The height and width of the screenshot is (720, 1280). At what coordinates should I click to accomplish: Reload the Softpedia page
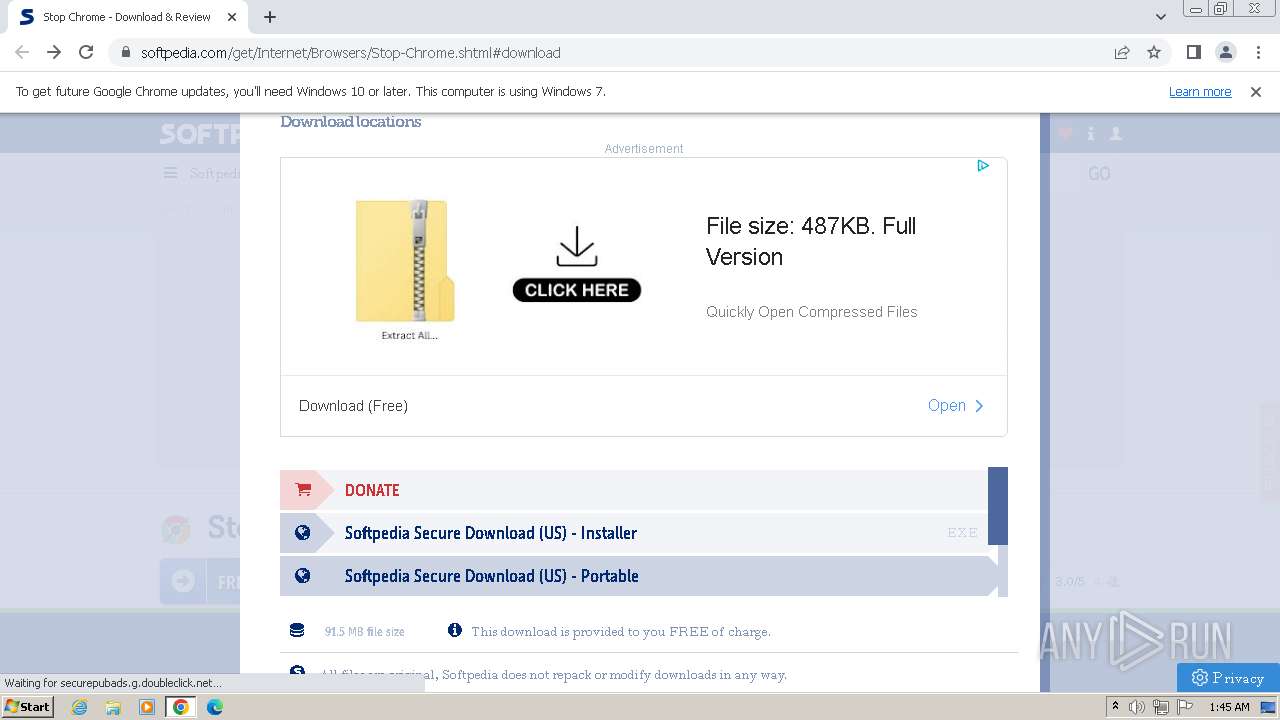point(86,52)
